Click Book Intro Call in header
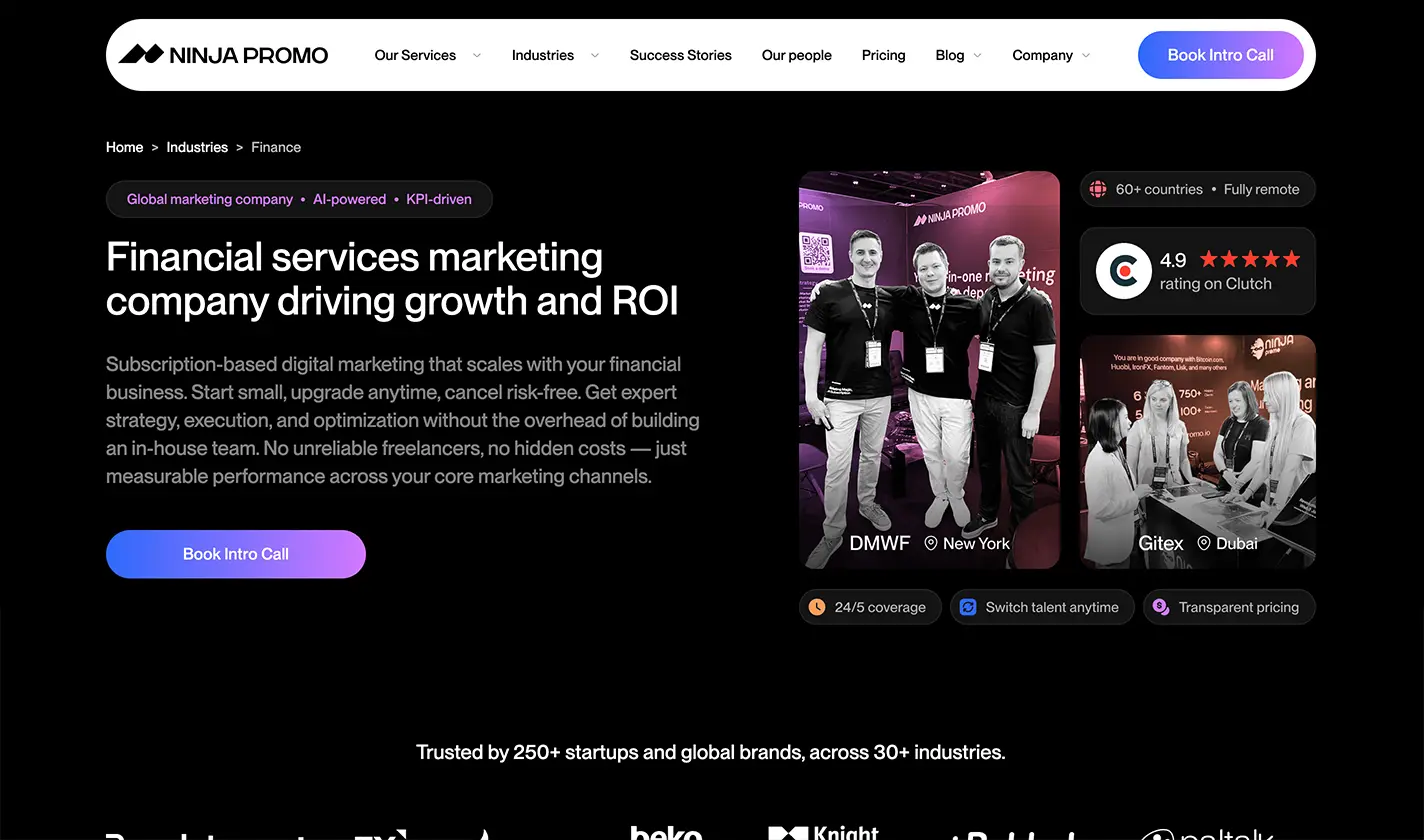Screen dimensions: 1424x840 pos(1221,55)
